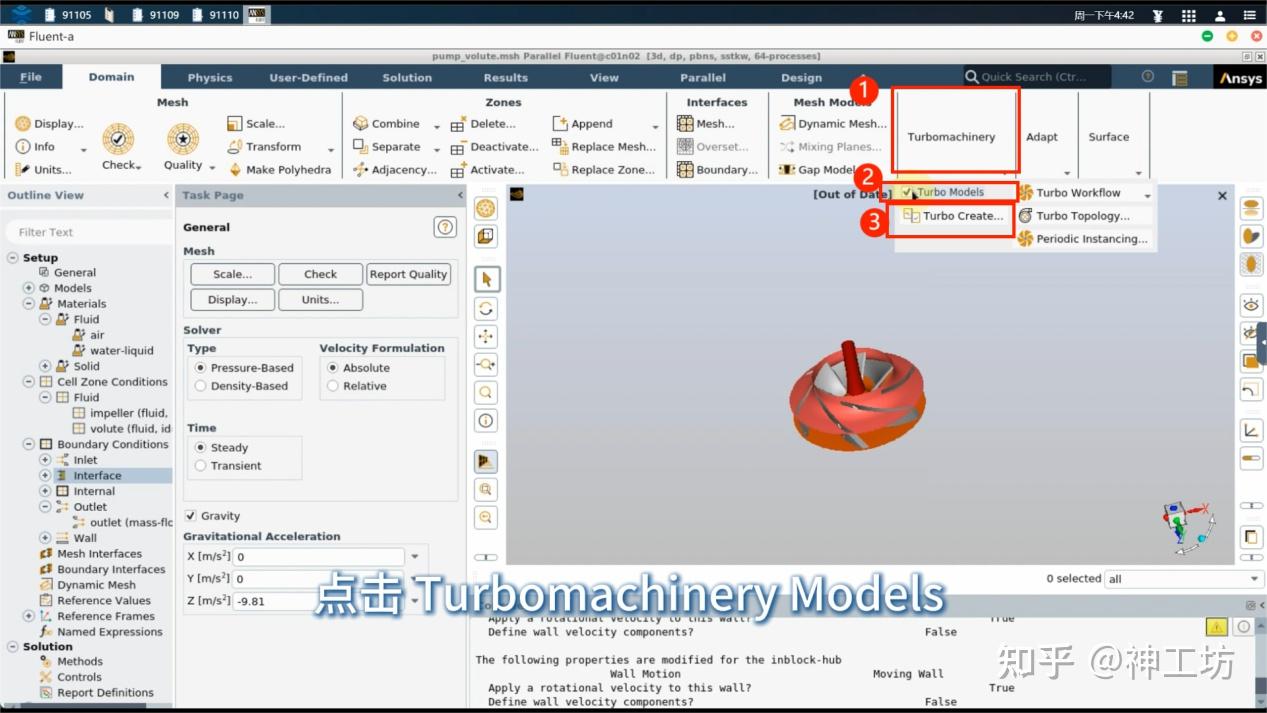Toggle the Turbo Models checkbox
This screenshot has height=713, width=1267.
(x=906, y=192)
